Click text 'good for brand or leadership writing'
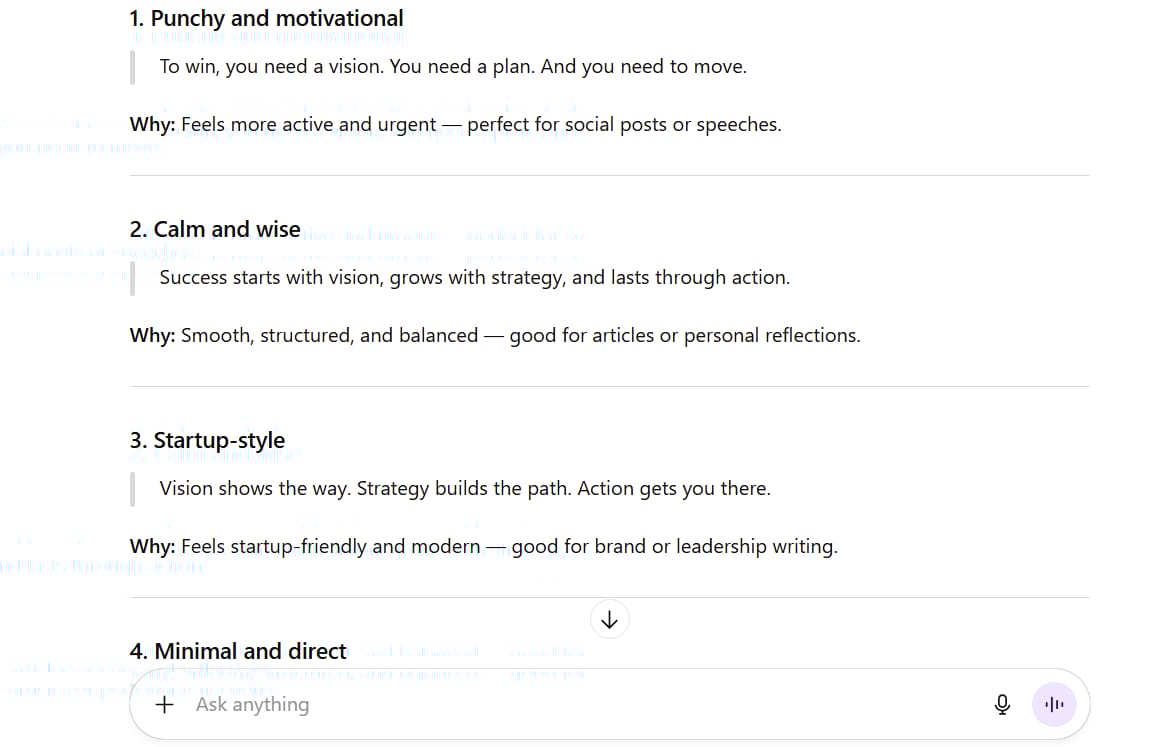1162x747 pixels. (674, 547)
